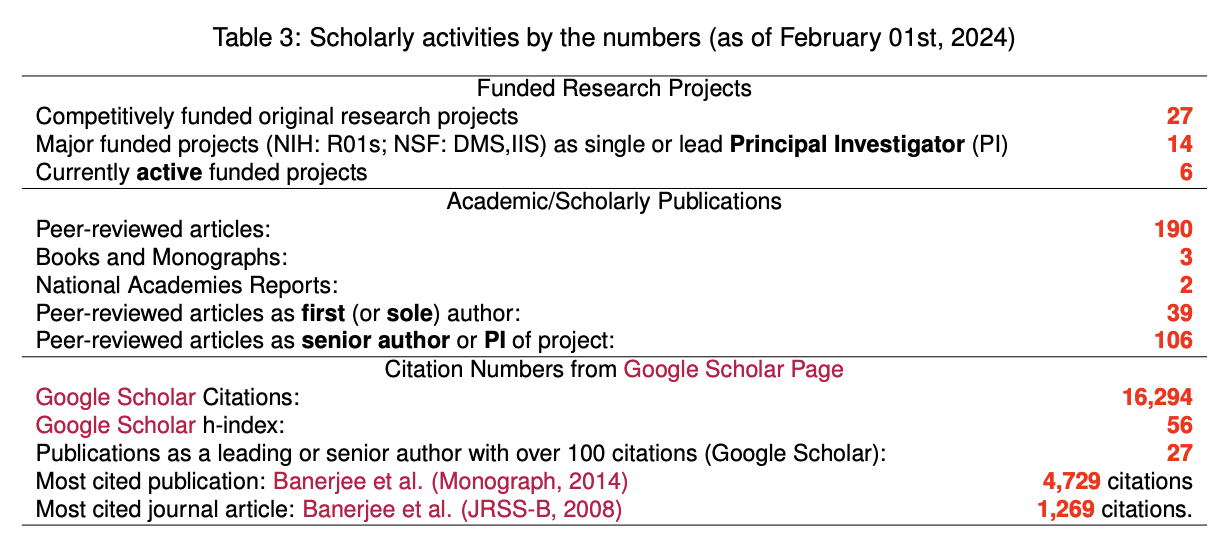1232x549 pixels.
Task: Click the major funded projects count 14
Action: [1180, 144]
